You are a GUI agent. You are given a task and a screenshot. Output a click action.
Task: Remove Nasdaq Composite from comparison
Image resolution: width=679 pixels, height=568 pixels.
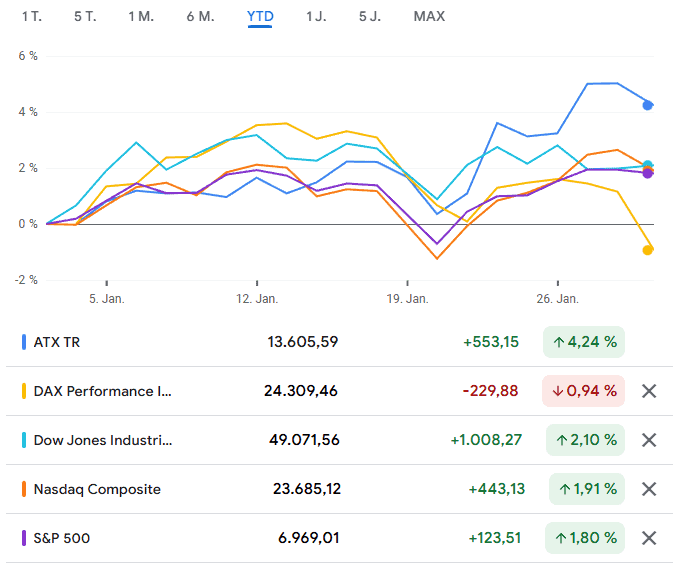tap(649, 489)
